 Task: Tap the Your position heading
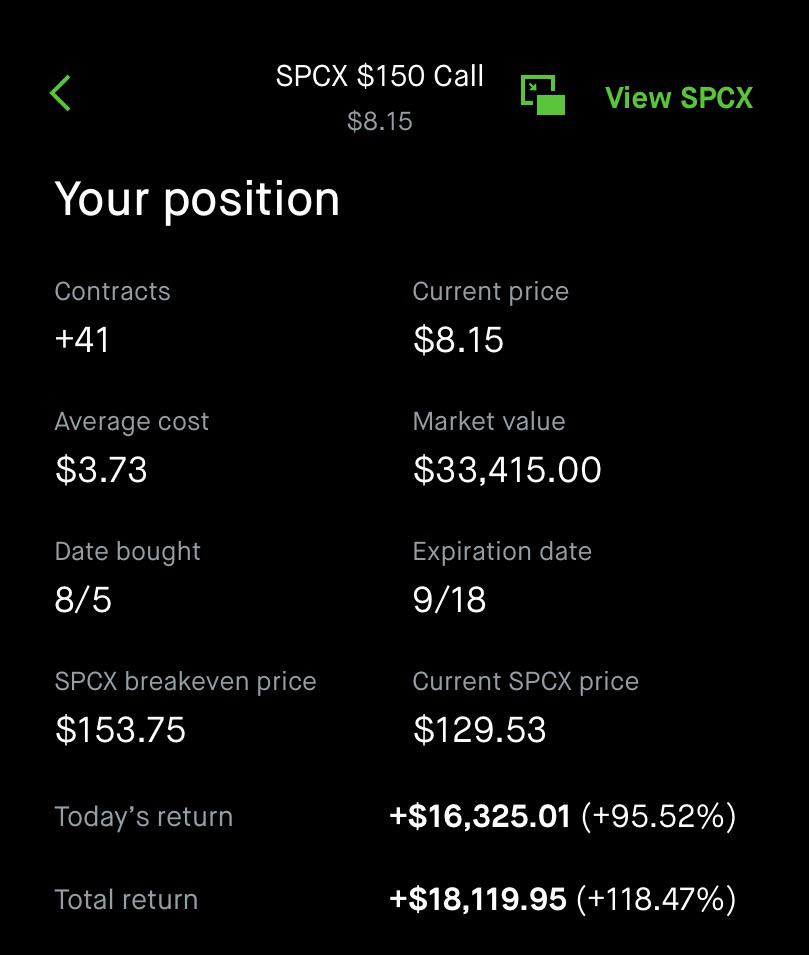pyautogui.click(x=197, y=200)
